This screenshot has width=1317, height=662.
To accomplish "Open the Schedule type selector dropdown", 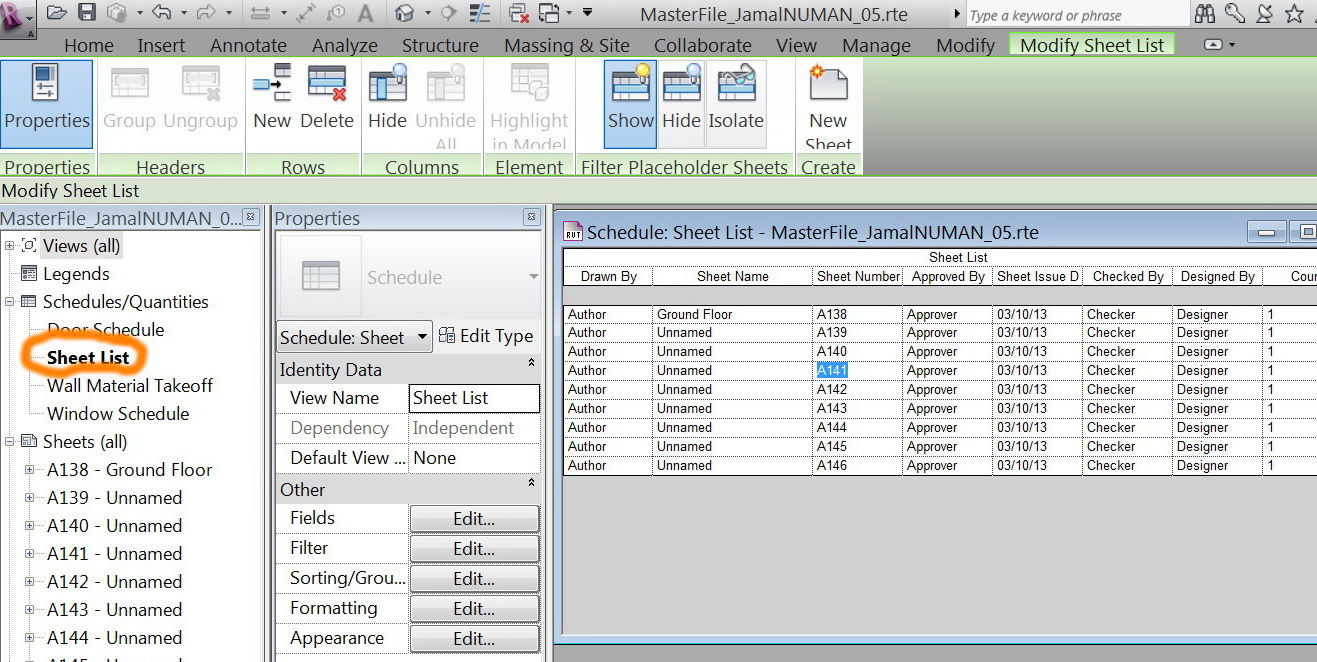I will click(421, 337).
